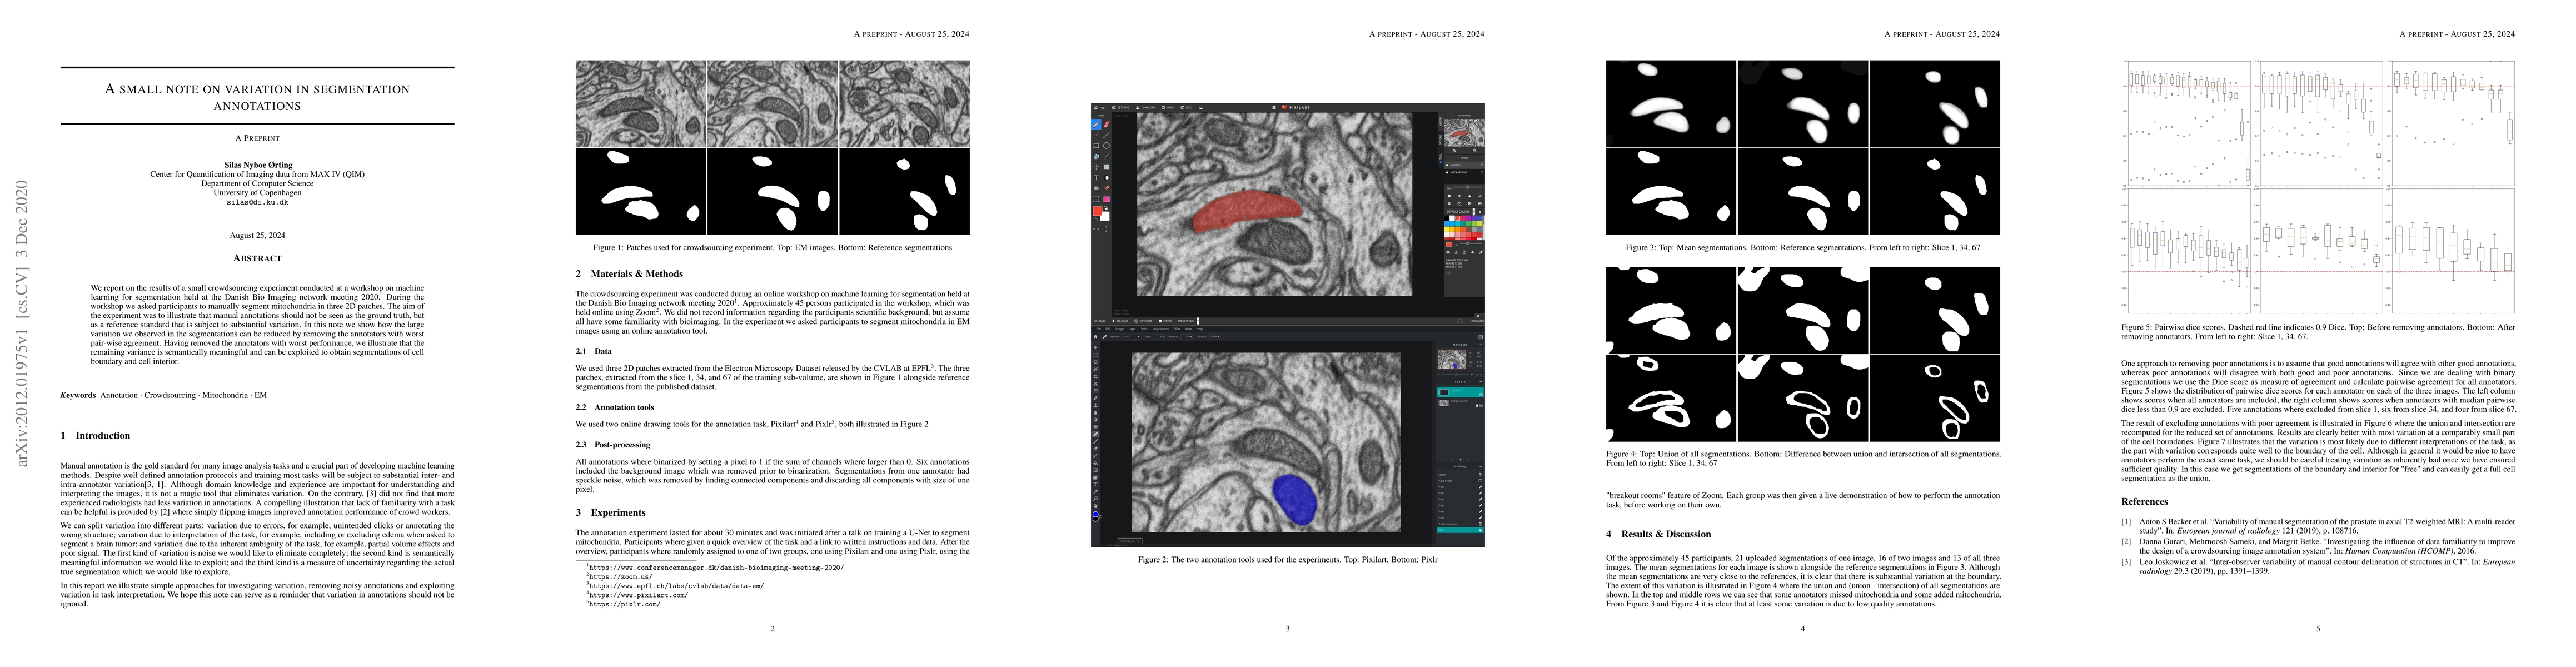Click the Pixlr Navigate preview thumbnail
The width and height of the screenshot is (2576, 667).
(x=1452, y=360)
